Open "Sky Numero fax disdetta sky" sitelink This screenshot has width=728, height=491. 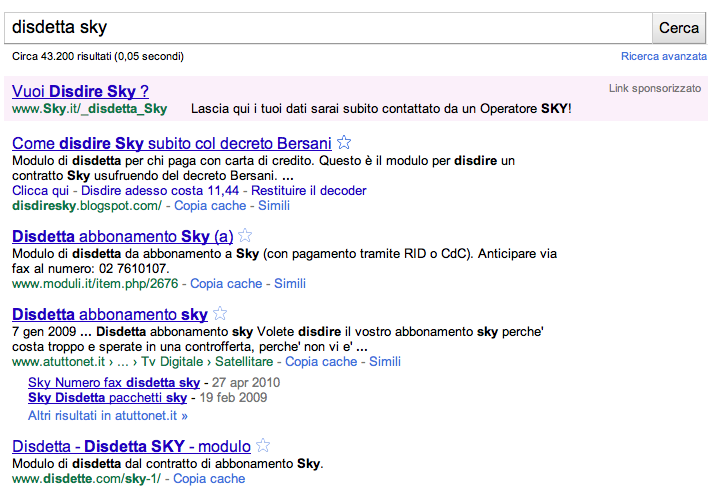click(x=114, y=383)
